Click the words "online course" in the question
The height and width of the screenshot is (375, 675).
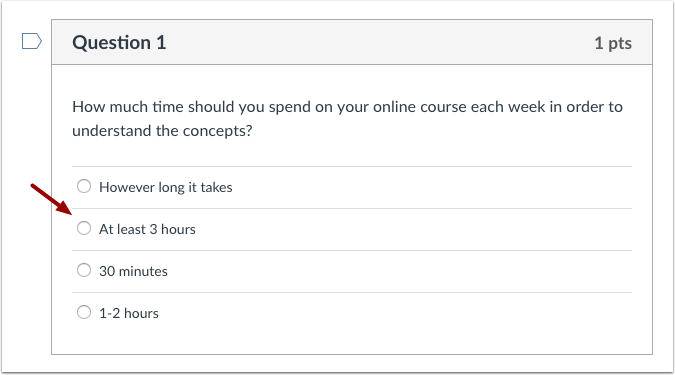click(415, 107)
